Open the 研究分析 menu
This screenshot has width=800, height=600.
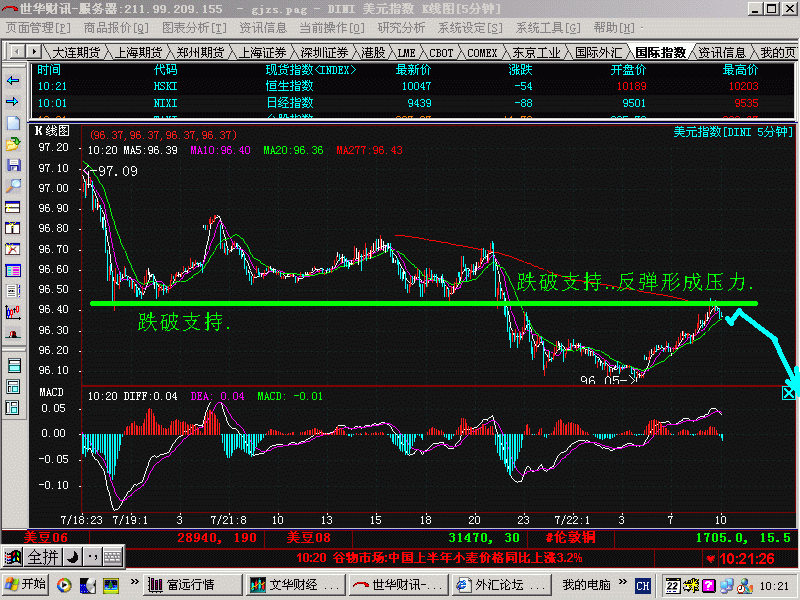[401, 28]
